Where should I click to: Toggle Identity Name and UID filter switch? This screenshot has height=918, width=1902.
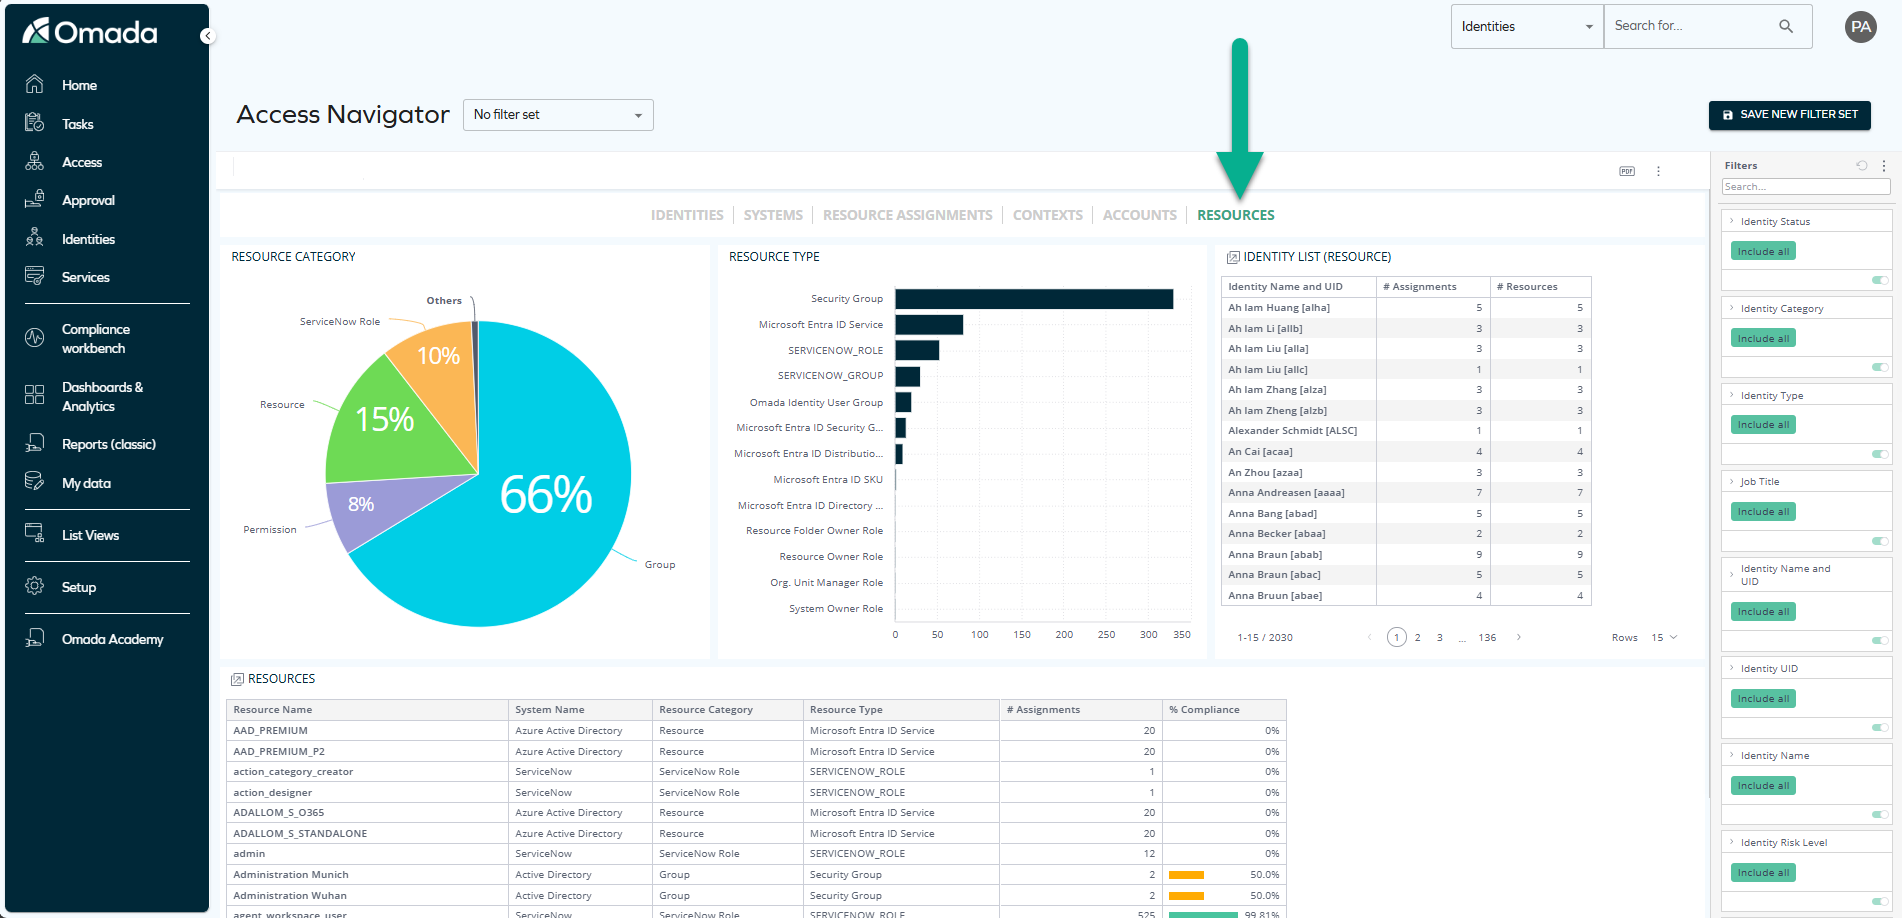pos(1880,640)
